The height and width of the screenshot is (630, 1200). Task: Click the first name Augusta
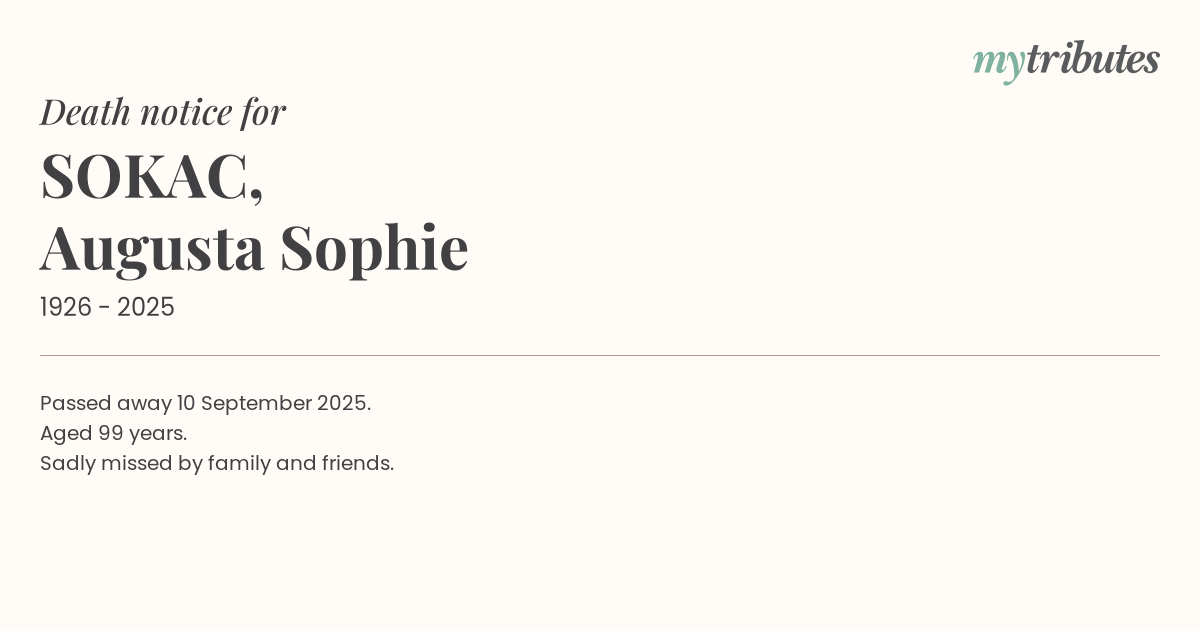[x=152, y=247]
